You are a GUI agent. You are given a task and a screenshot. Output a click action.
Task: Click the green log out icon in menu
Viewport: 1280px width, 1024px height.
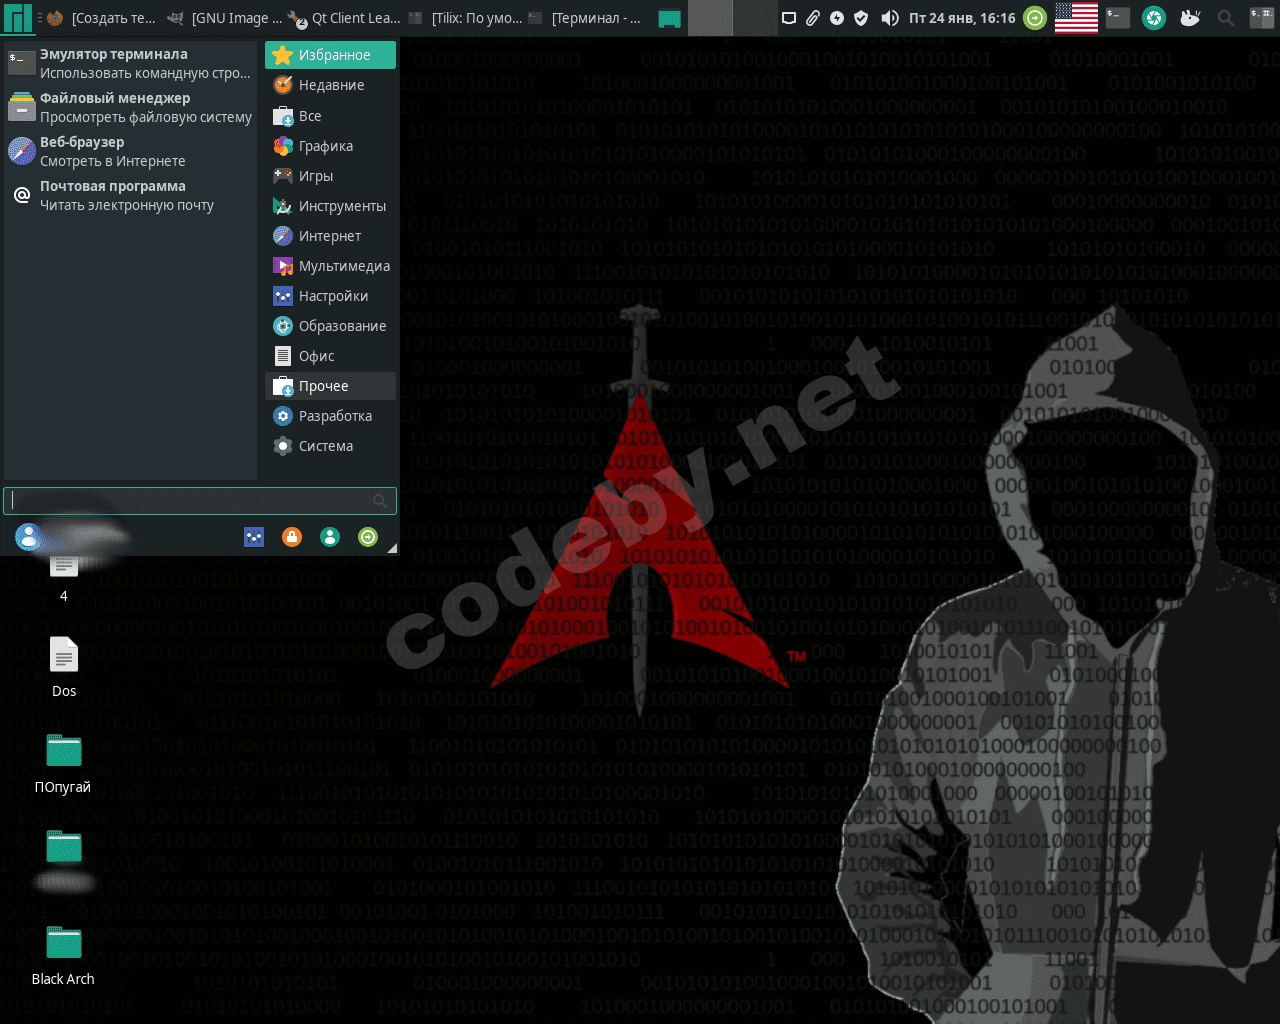point(368,537)
